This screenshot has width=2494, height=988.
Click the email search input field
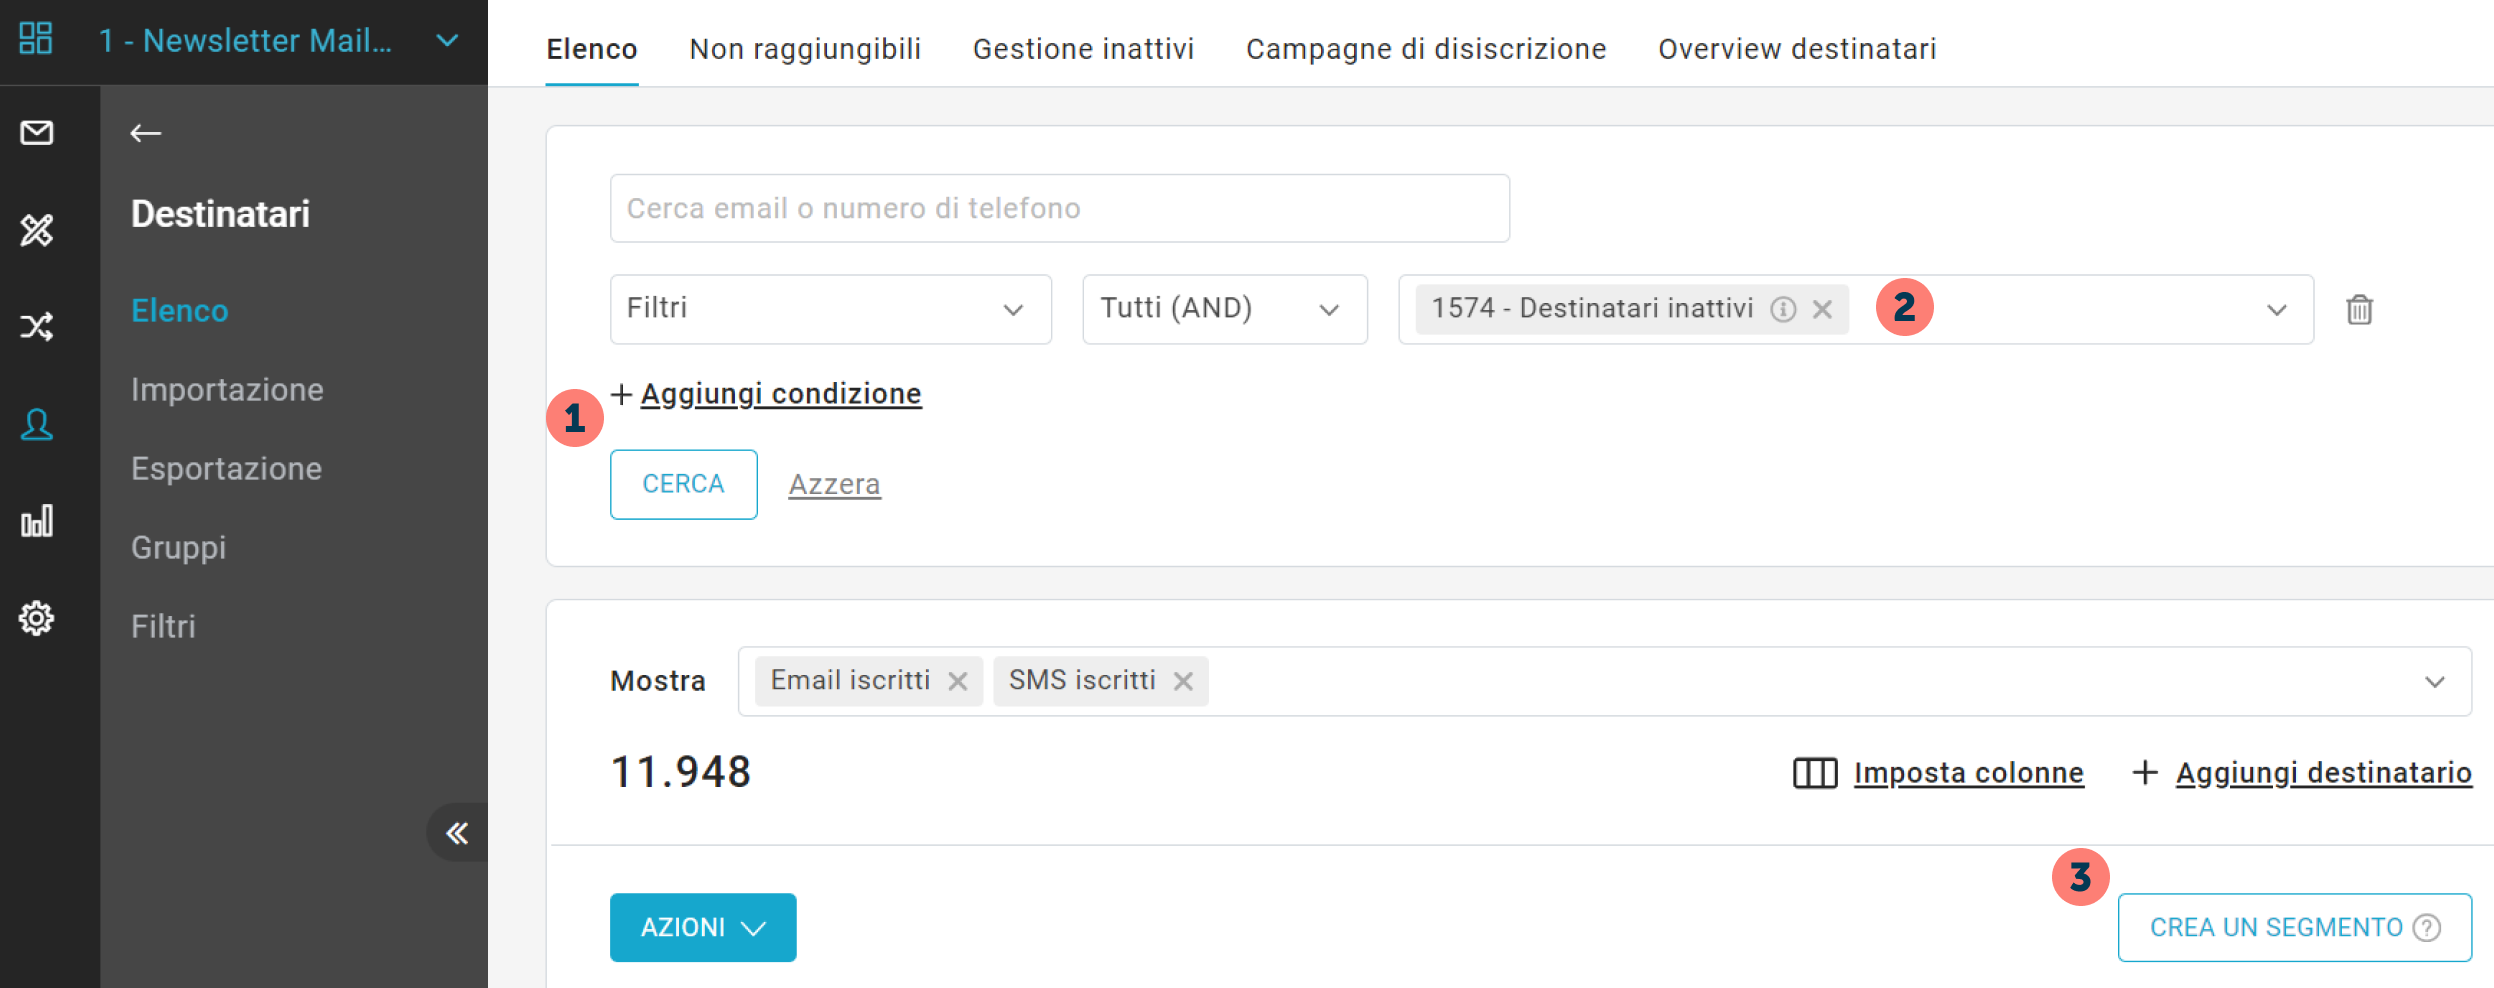[x=1058, y=208]
